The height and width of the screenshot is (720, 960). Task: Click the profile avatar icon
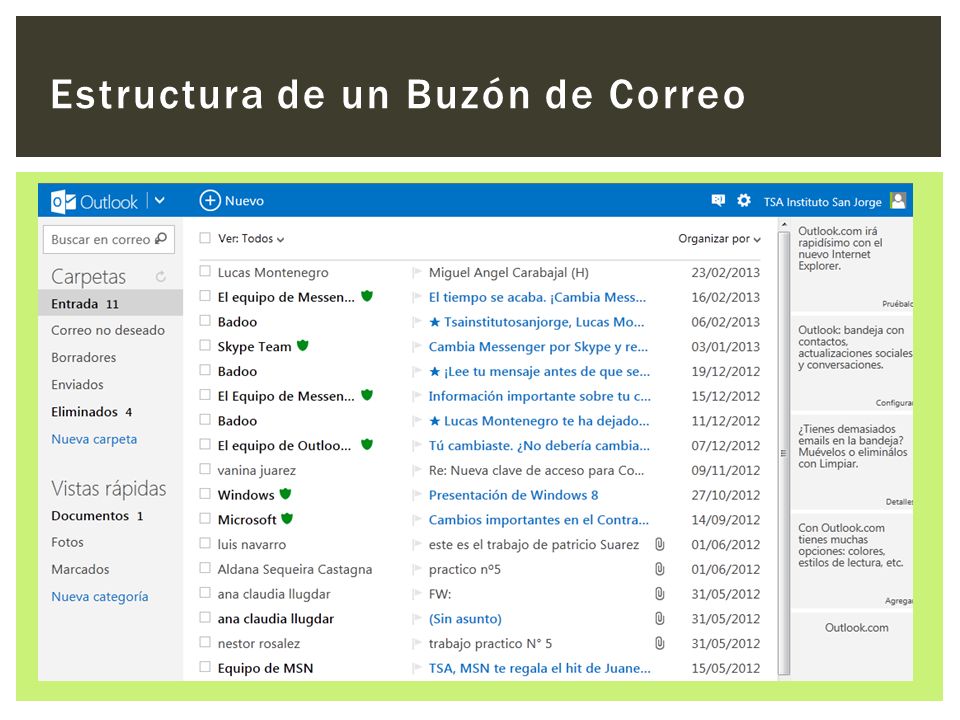(898, 200)
